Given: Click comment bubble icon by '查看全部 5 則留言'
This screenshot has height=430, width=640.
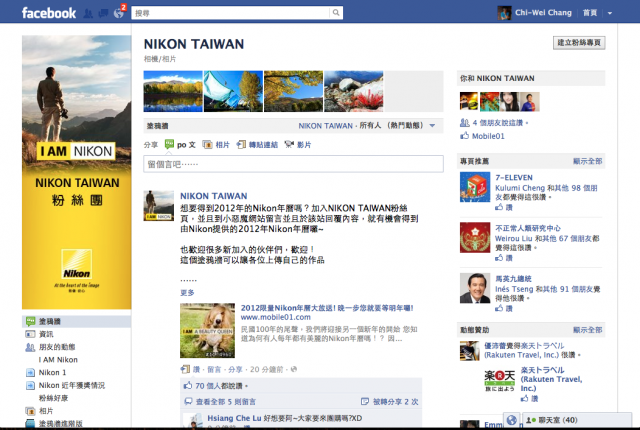Looking at the screenshot, I should click(188, 401).
